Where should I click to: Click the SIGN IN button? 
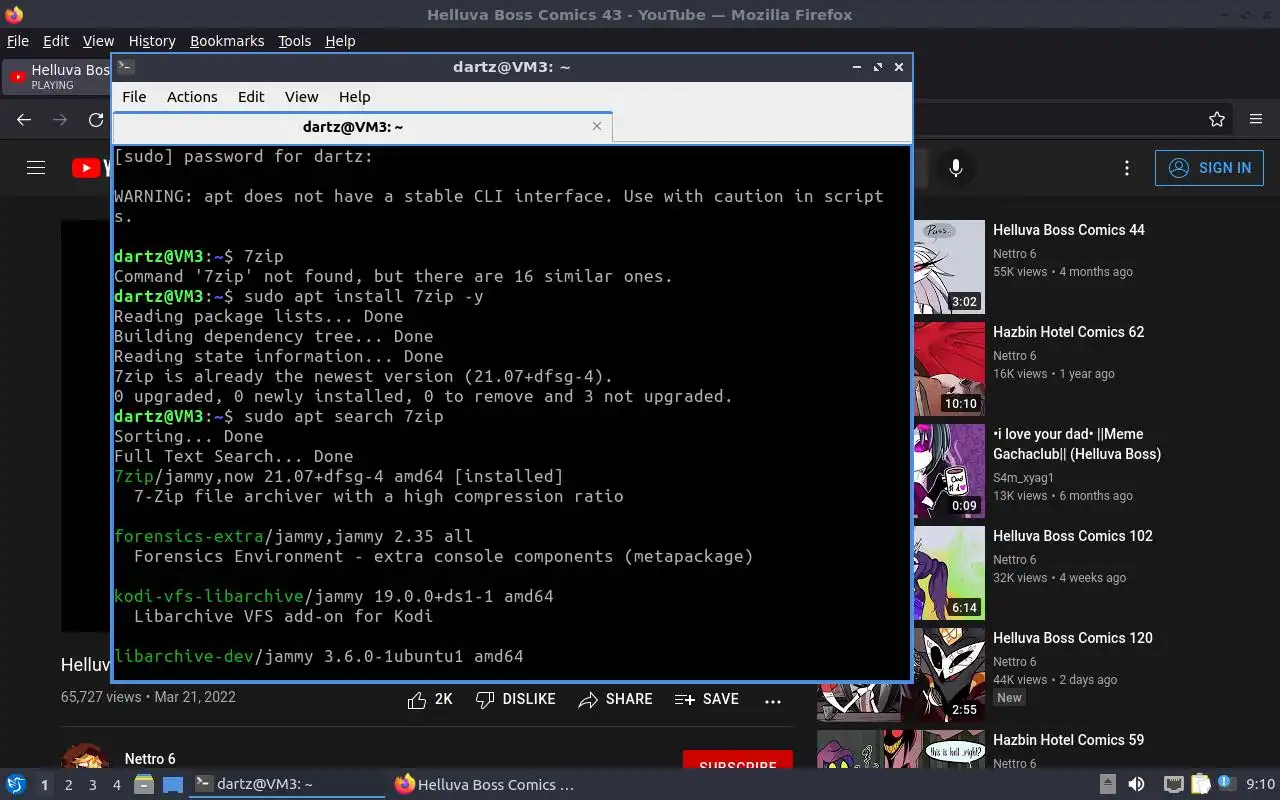pyautogui.click(x=1209, y=168)
